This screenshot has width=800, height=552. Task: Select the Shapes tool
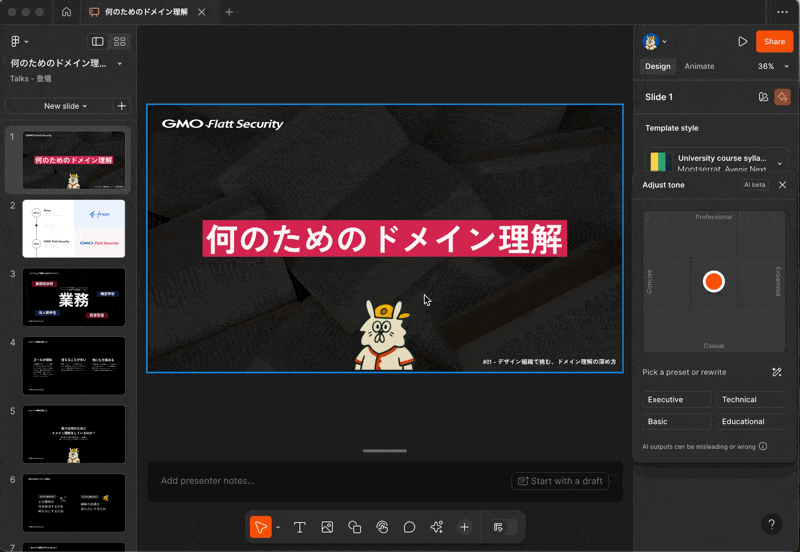pyautogui.click(x=355, y=527)
